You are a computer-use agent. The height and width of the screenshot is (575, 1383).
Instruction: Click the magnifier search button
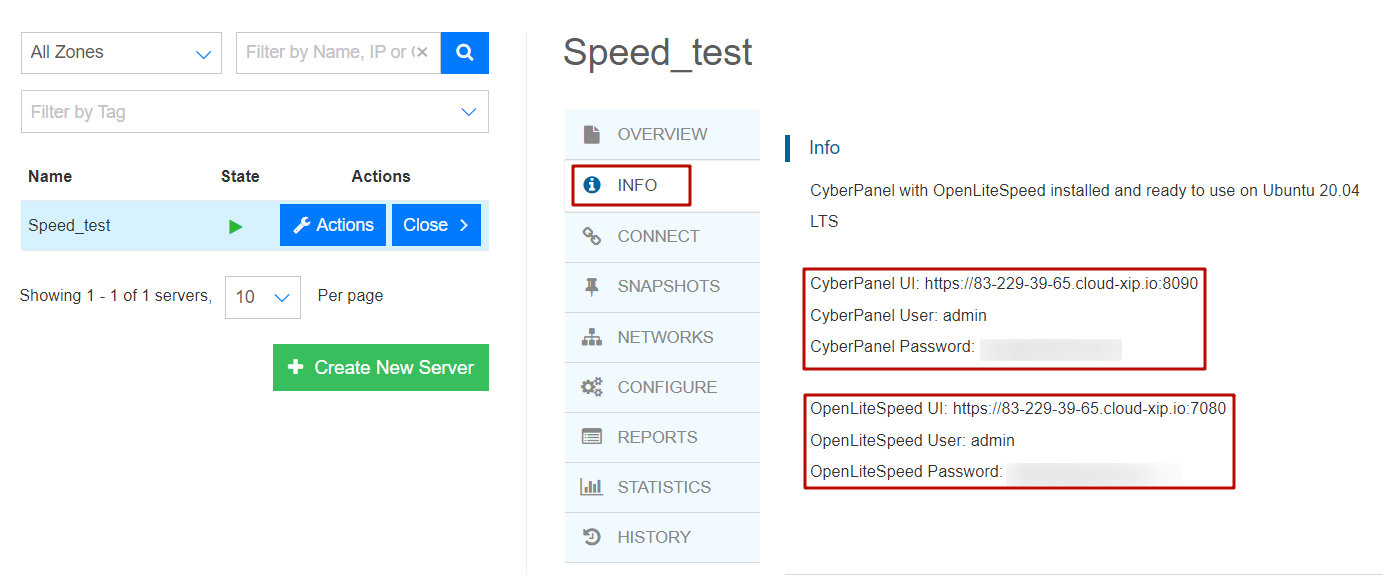(x=465, y=53)
